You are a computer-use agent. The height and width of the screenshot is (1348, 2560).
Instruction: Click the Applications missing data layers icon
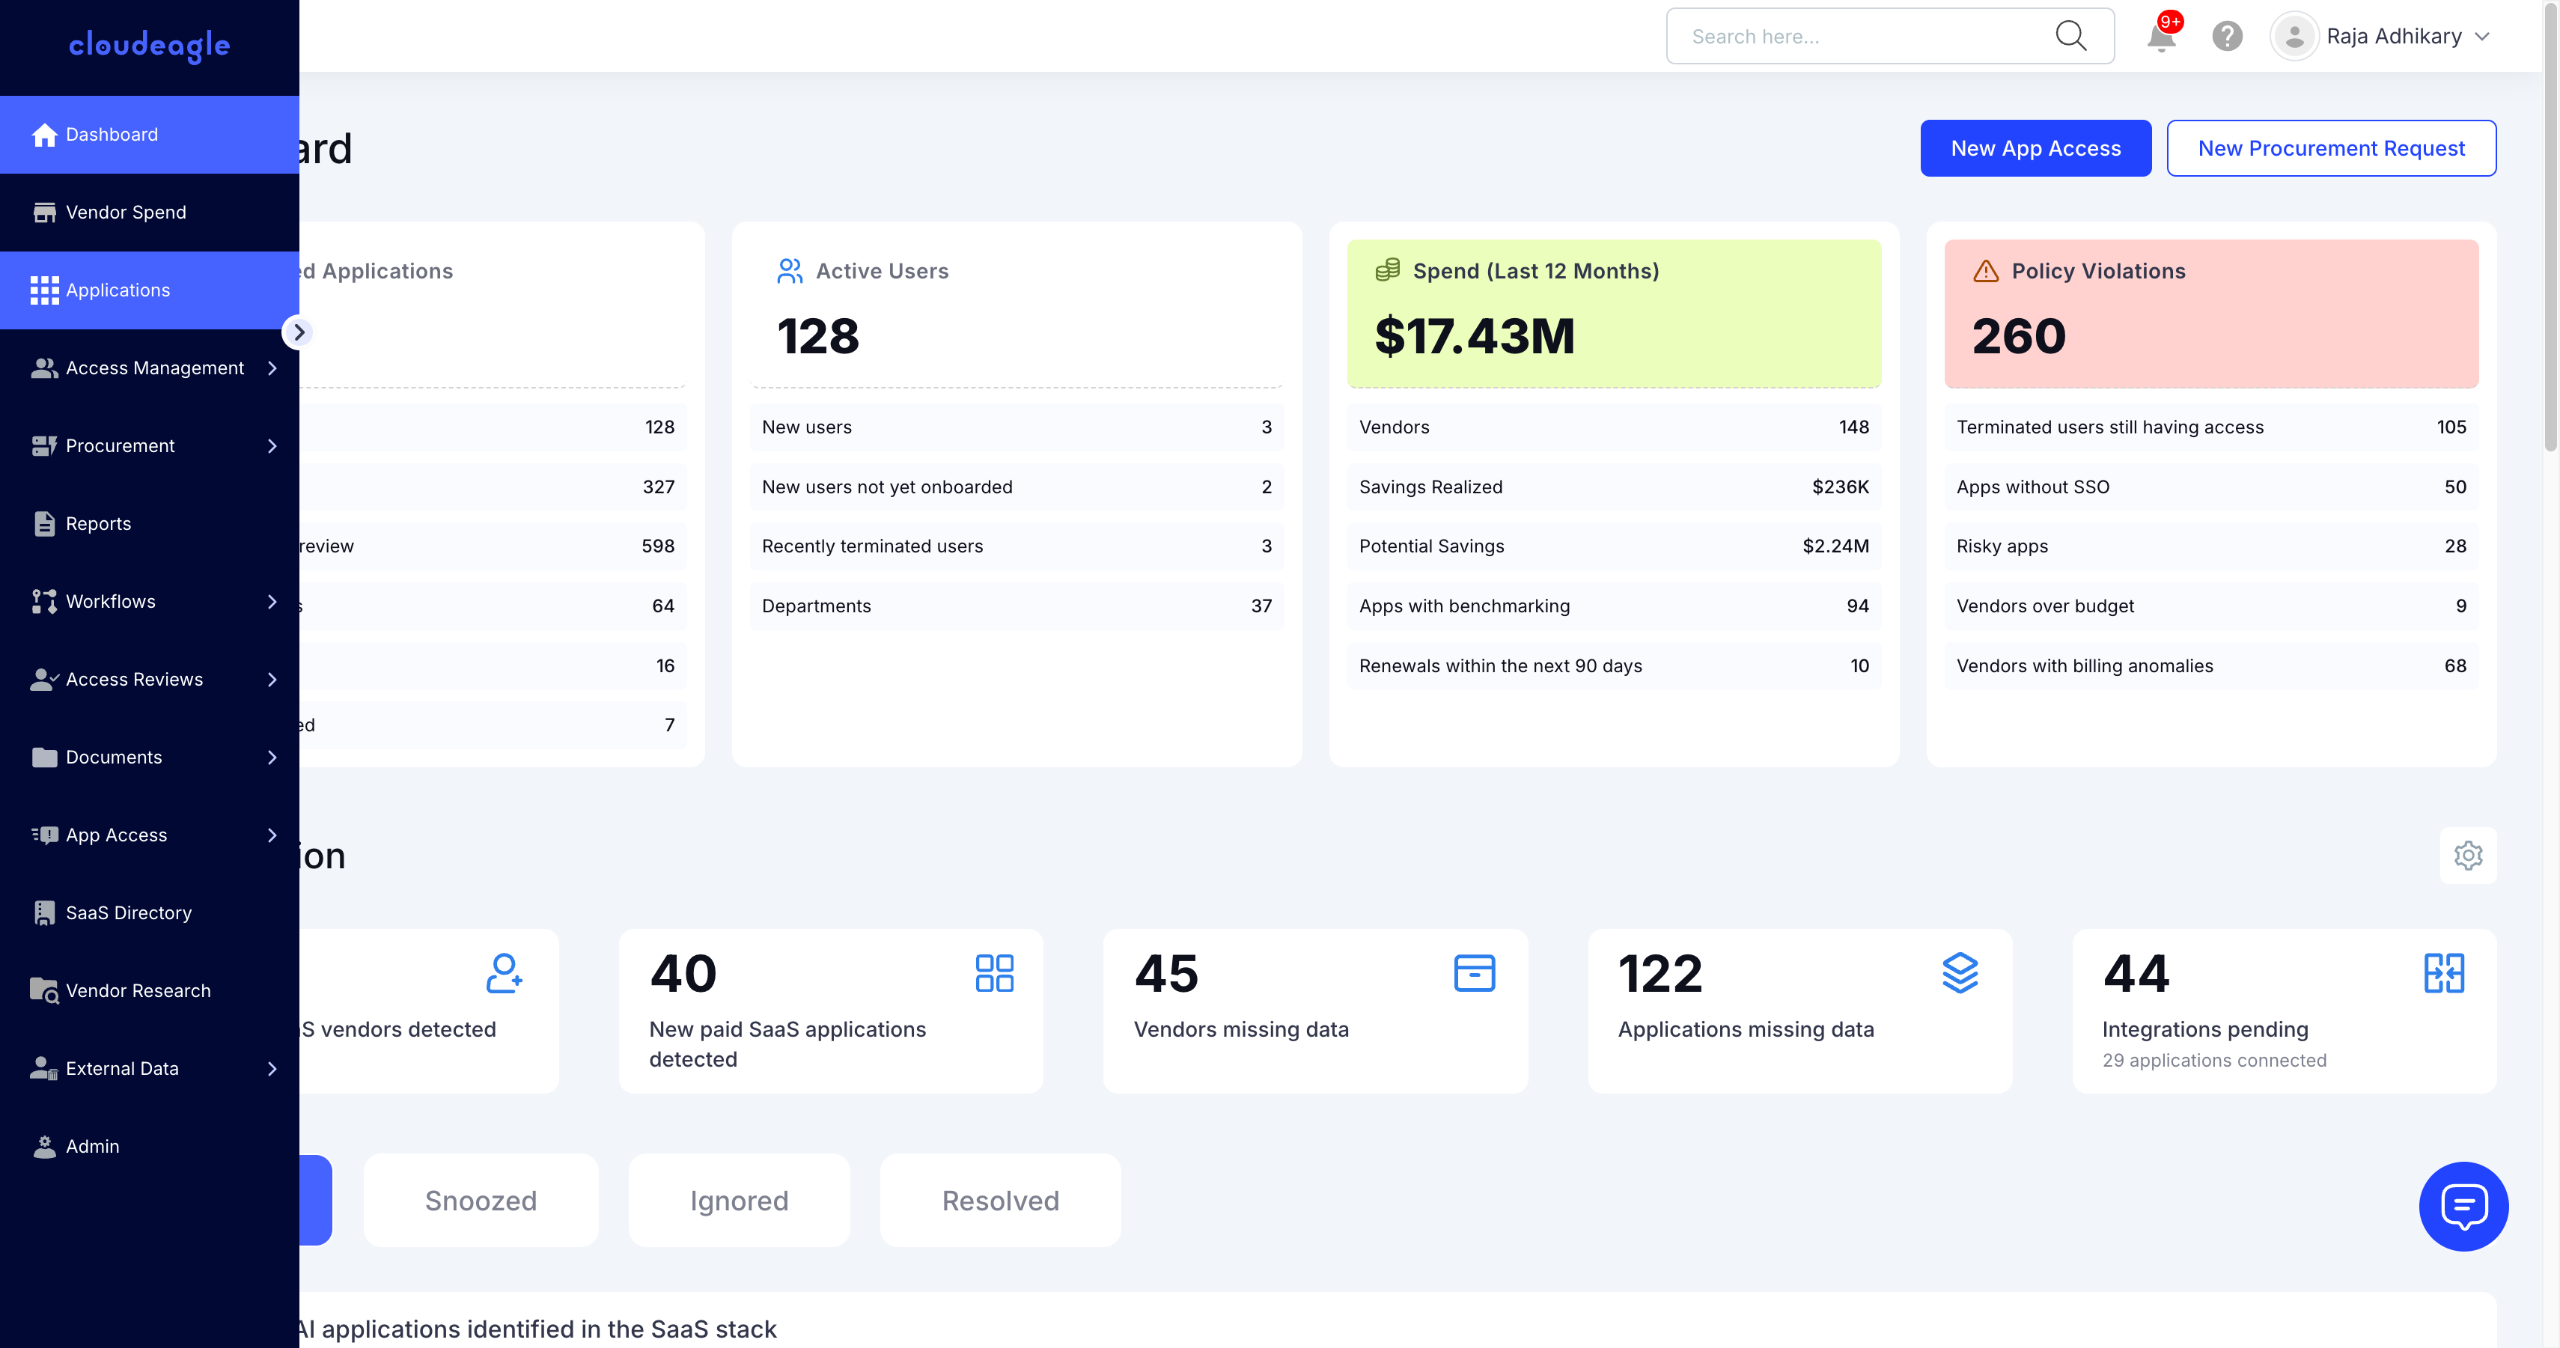[x=1960, y=973]
